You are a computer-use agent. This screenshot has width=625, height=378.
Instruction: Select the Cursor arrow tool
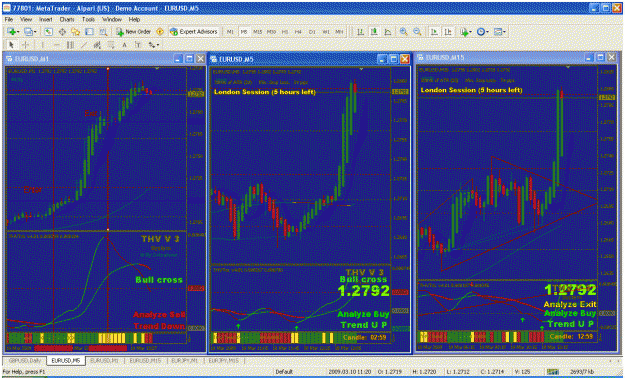[11, 45]
